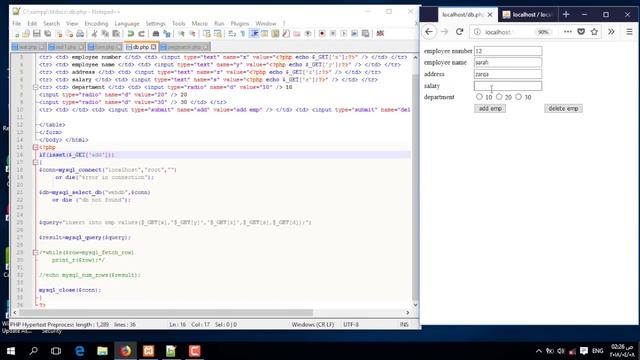This screenshot has width=640, height=360.
Task: Start macro recording with red record icon
Action: 322,33
